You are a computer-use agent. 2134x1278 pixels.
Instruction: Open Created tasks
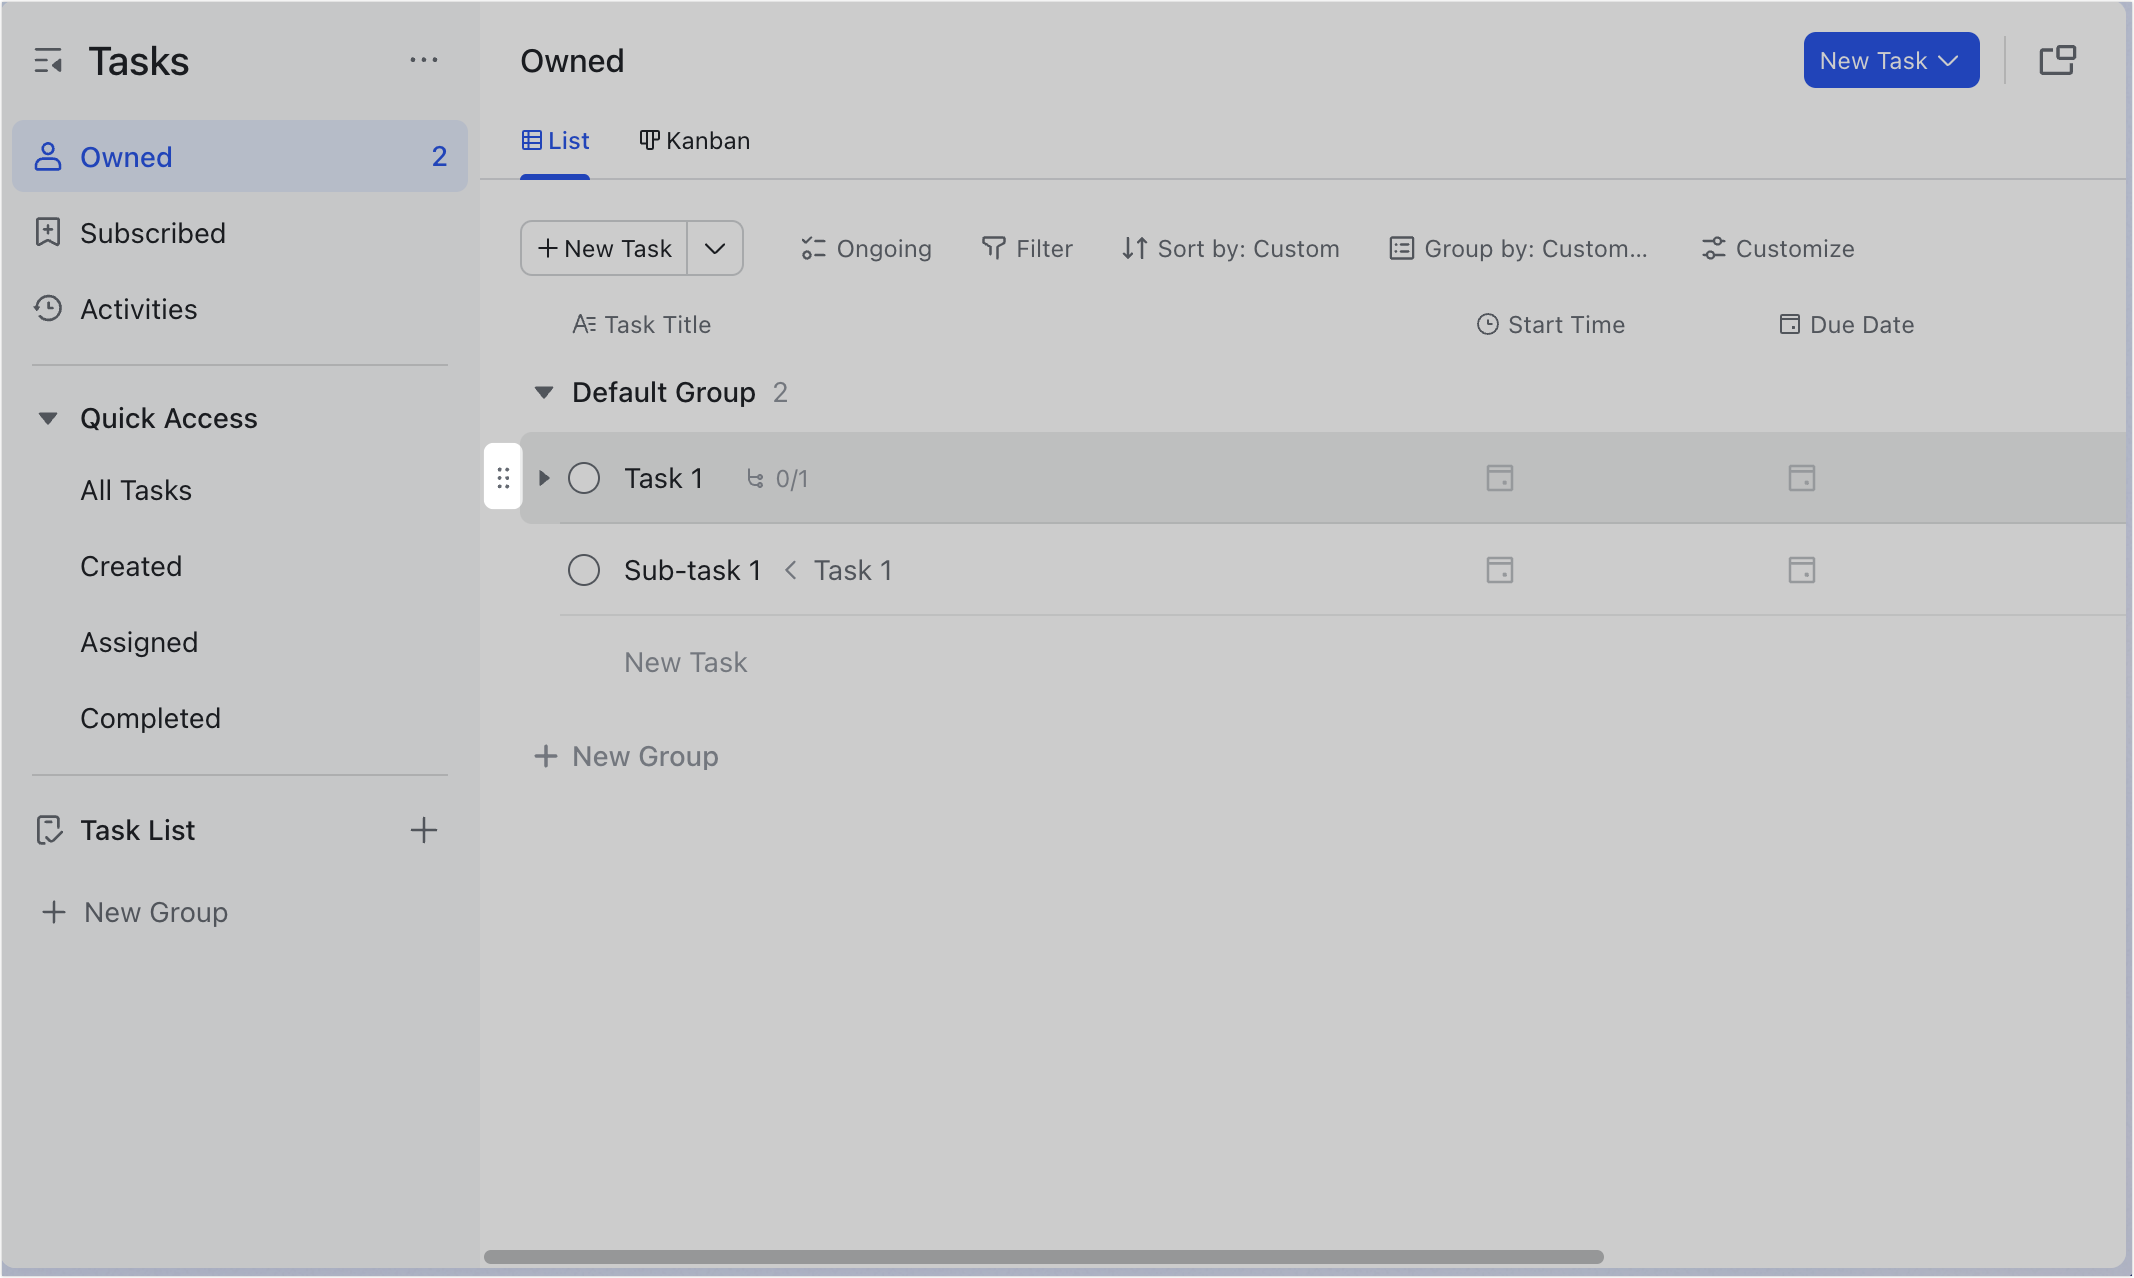tap(131, 566)
